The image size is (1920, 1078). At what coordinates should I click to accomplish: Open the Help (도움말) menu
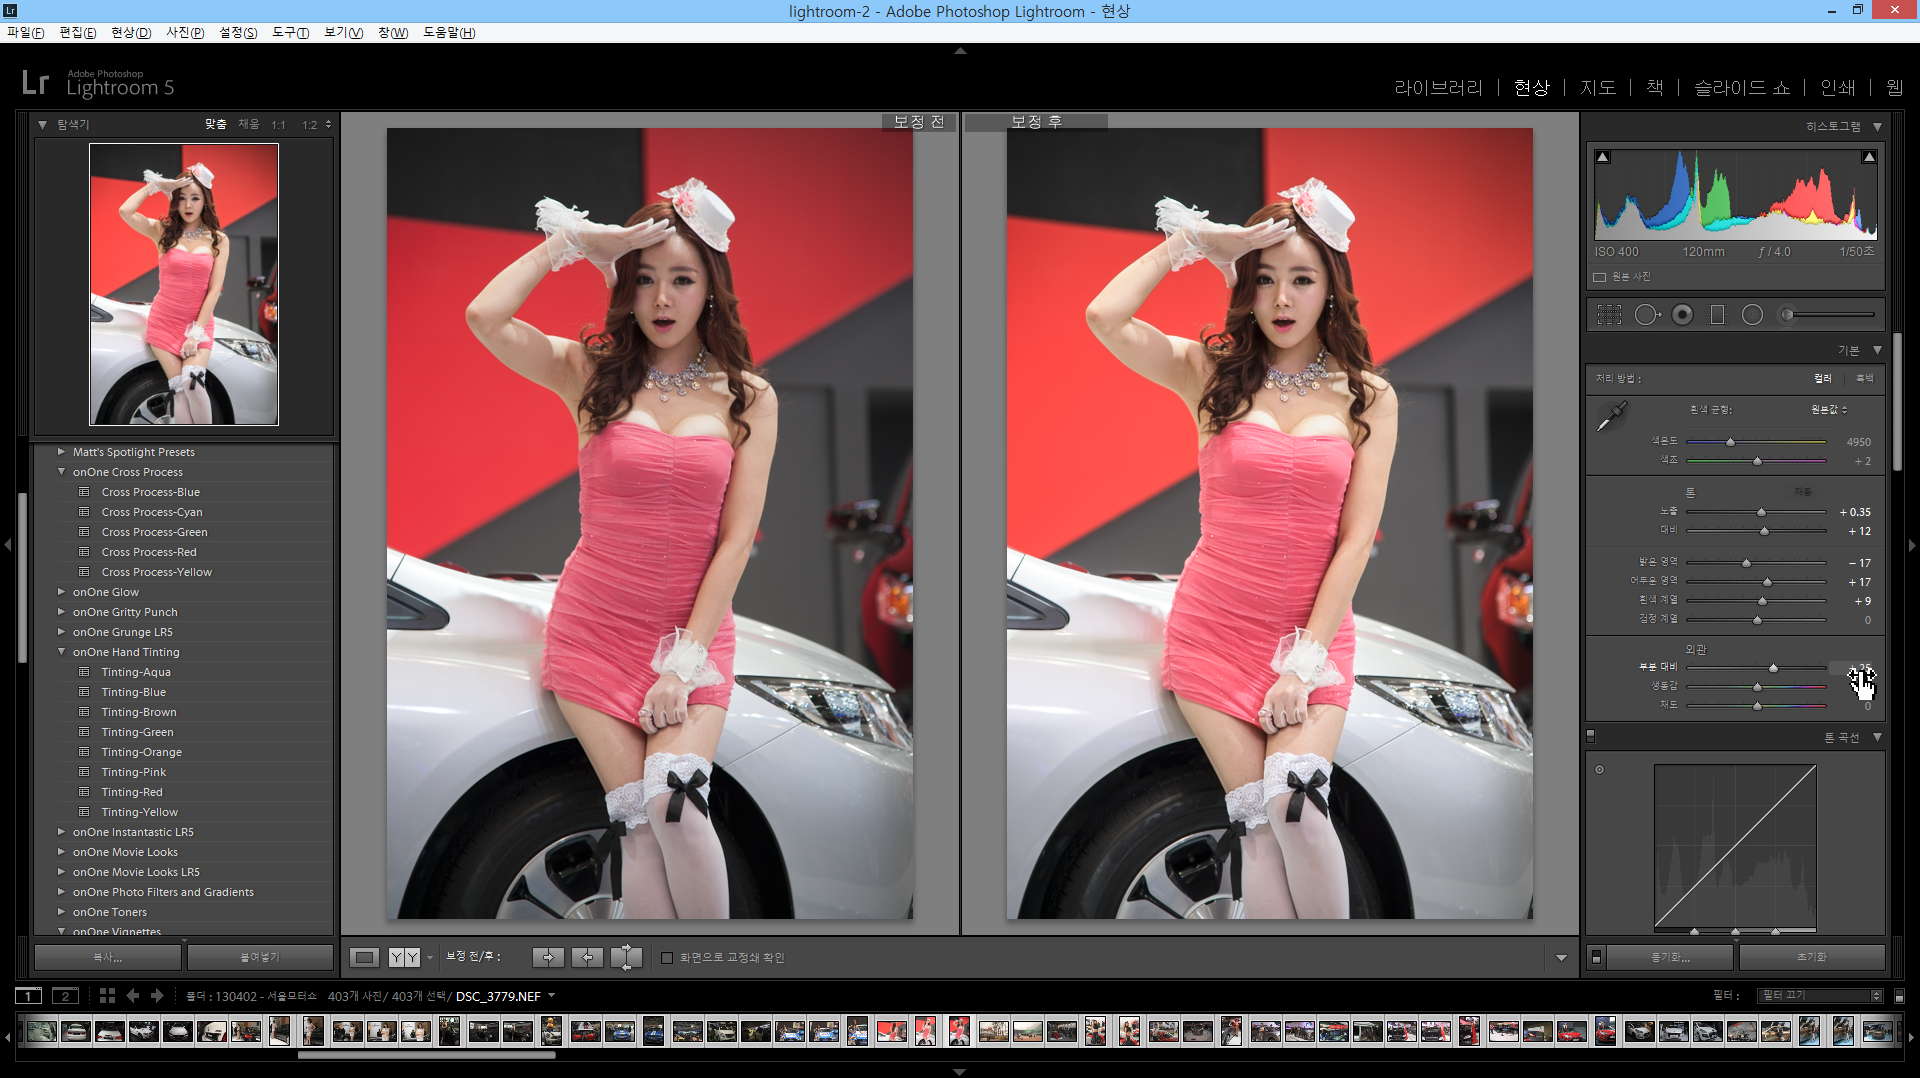click(449, 33)
